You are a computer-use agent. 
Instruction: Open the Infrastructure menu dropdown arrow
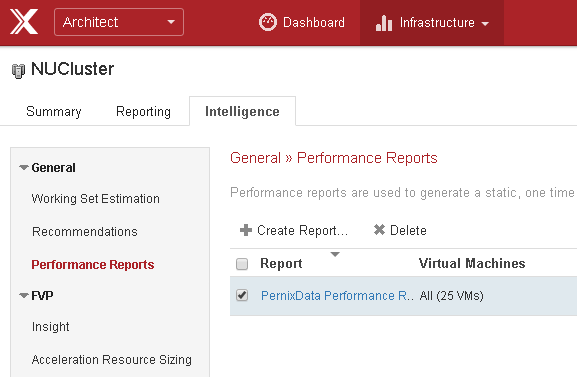coord(485,24)
